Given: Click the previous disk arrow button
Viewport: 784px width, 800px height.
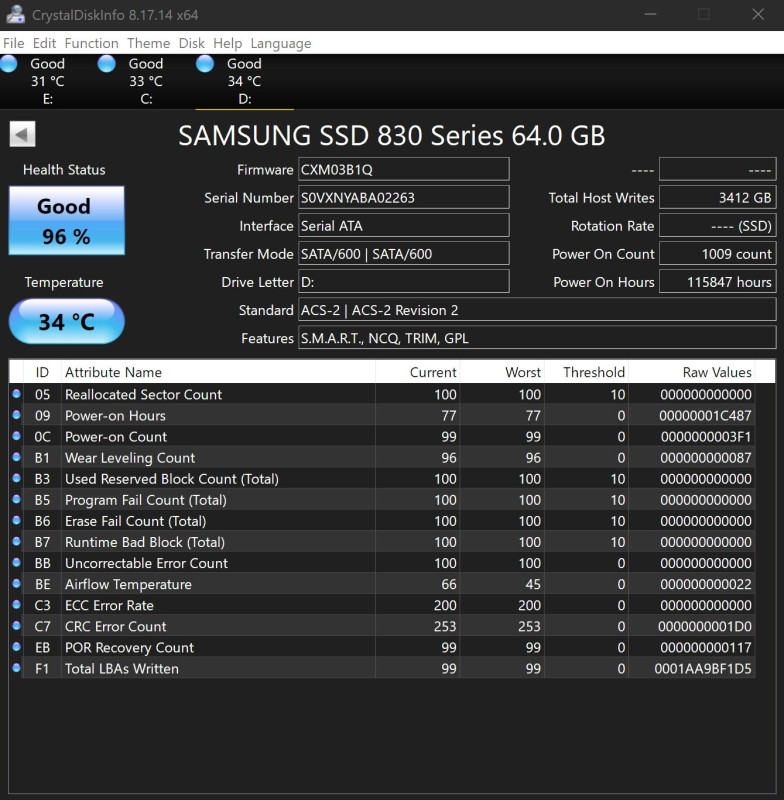Looking at the screenshot, I should (22, 134).
